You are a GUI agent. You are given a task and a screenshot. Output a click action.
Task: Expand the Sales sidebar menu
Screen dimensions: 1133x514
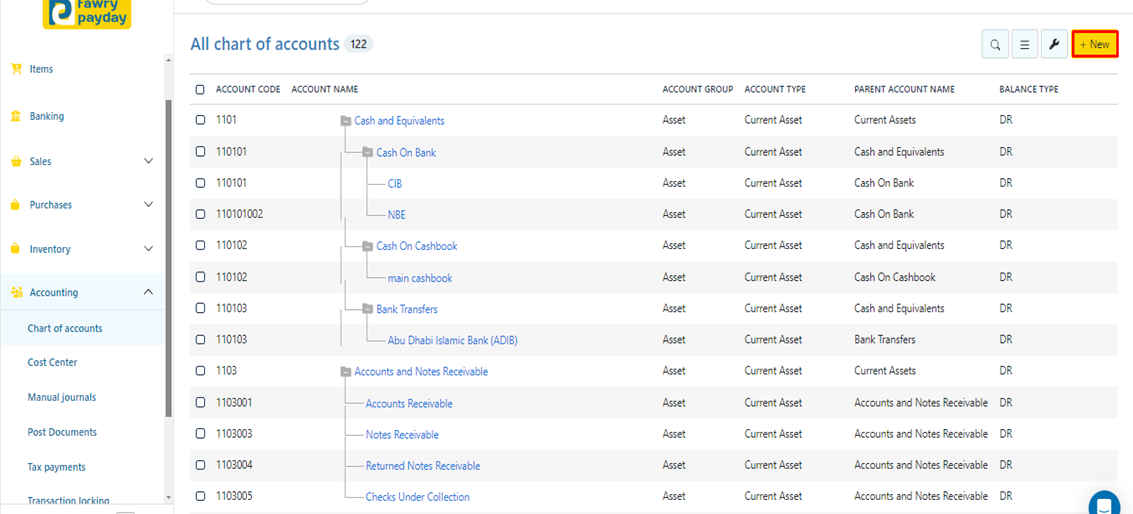pyautogui.click(x=148, y=161)
